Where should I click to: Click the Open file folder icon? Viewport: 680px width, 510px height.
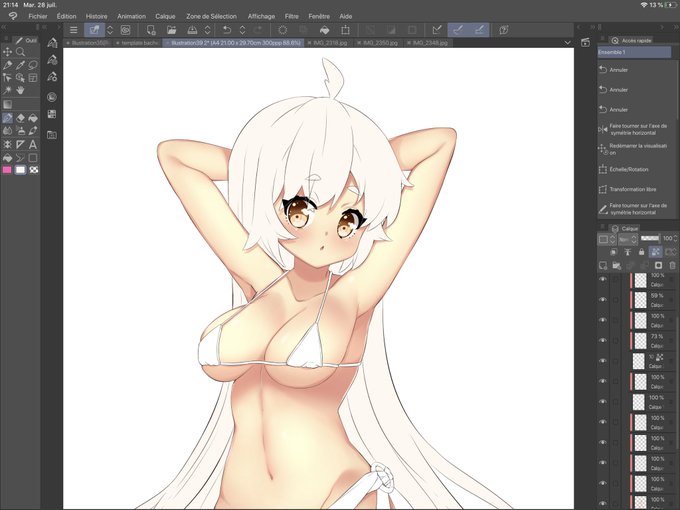(171, 30)
